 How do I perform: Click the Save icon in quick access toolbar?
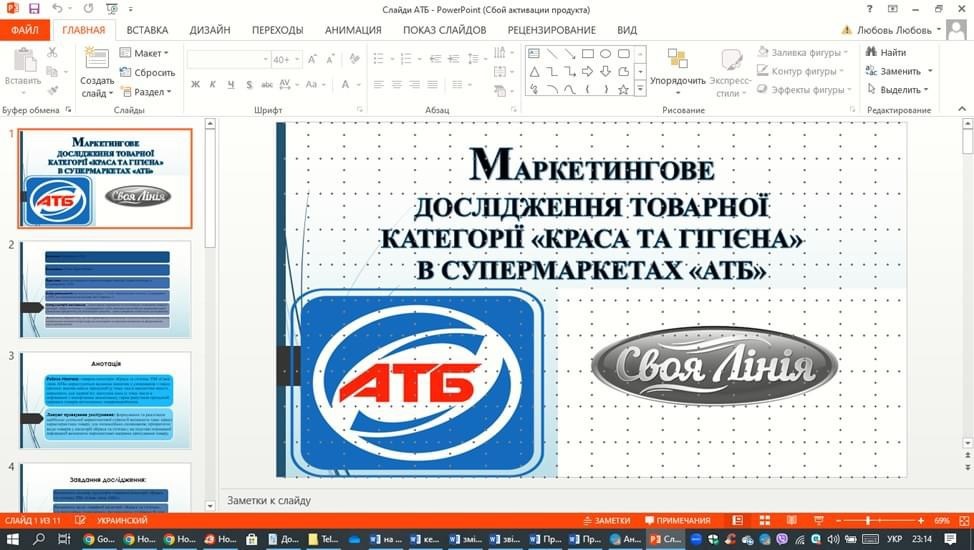click(33, 9)
